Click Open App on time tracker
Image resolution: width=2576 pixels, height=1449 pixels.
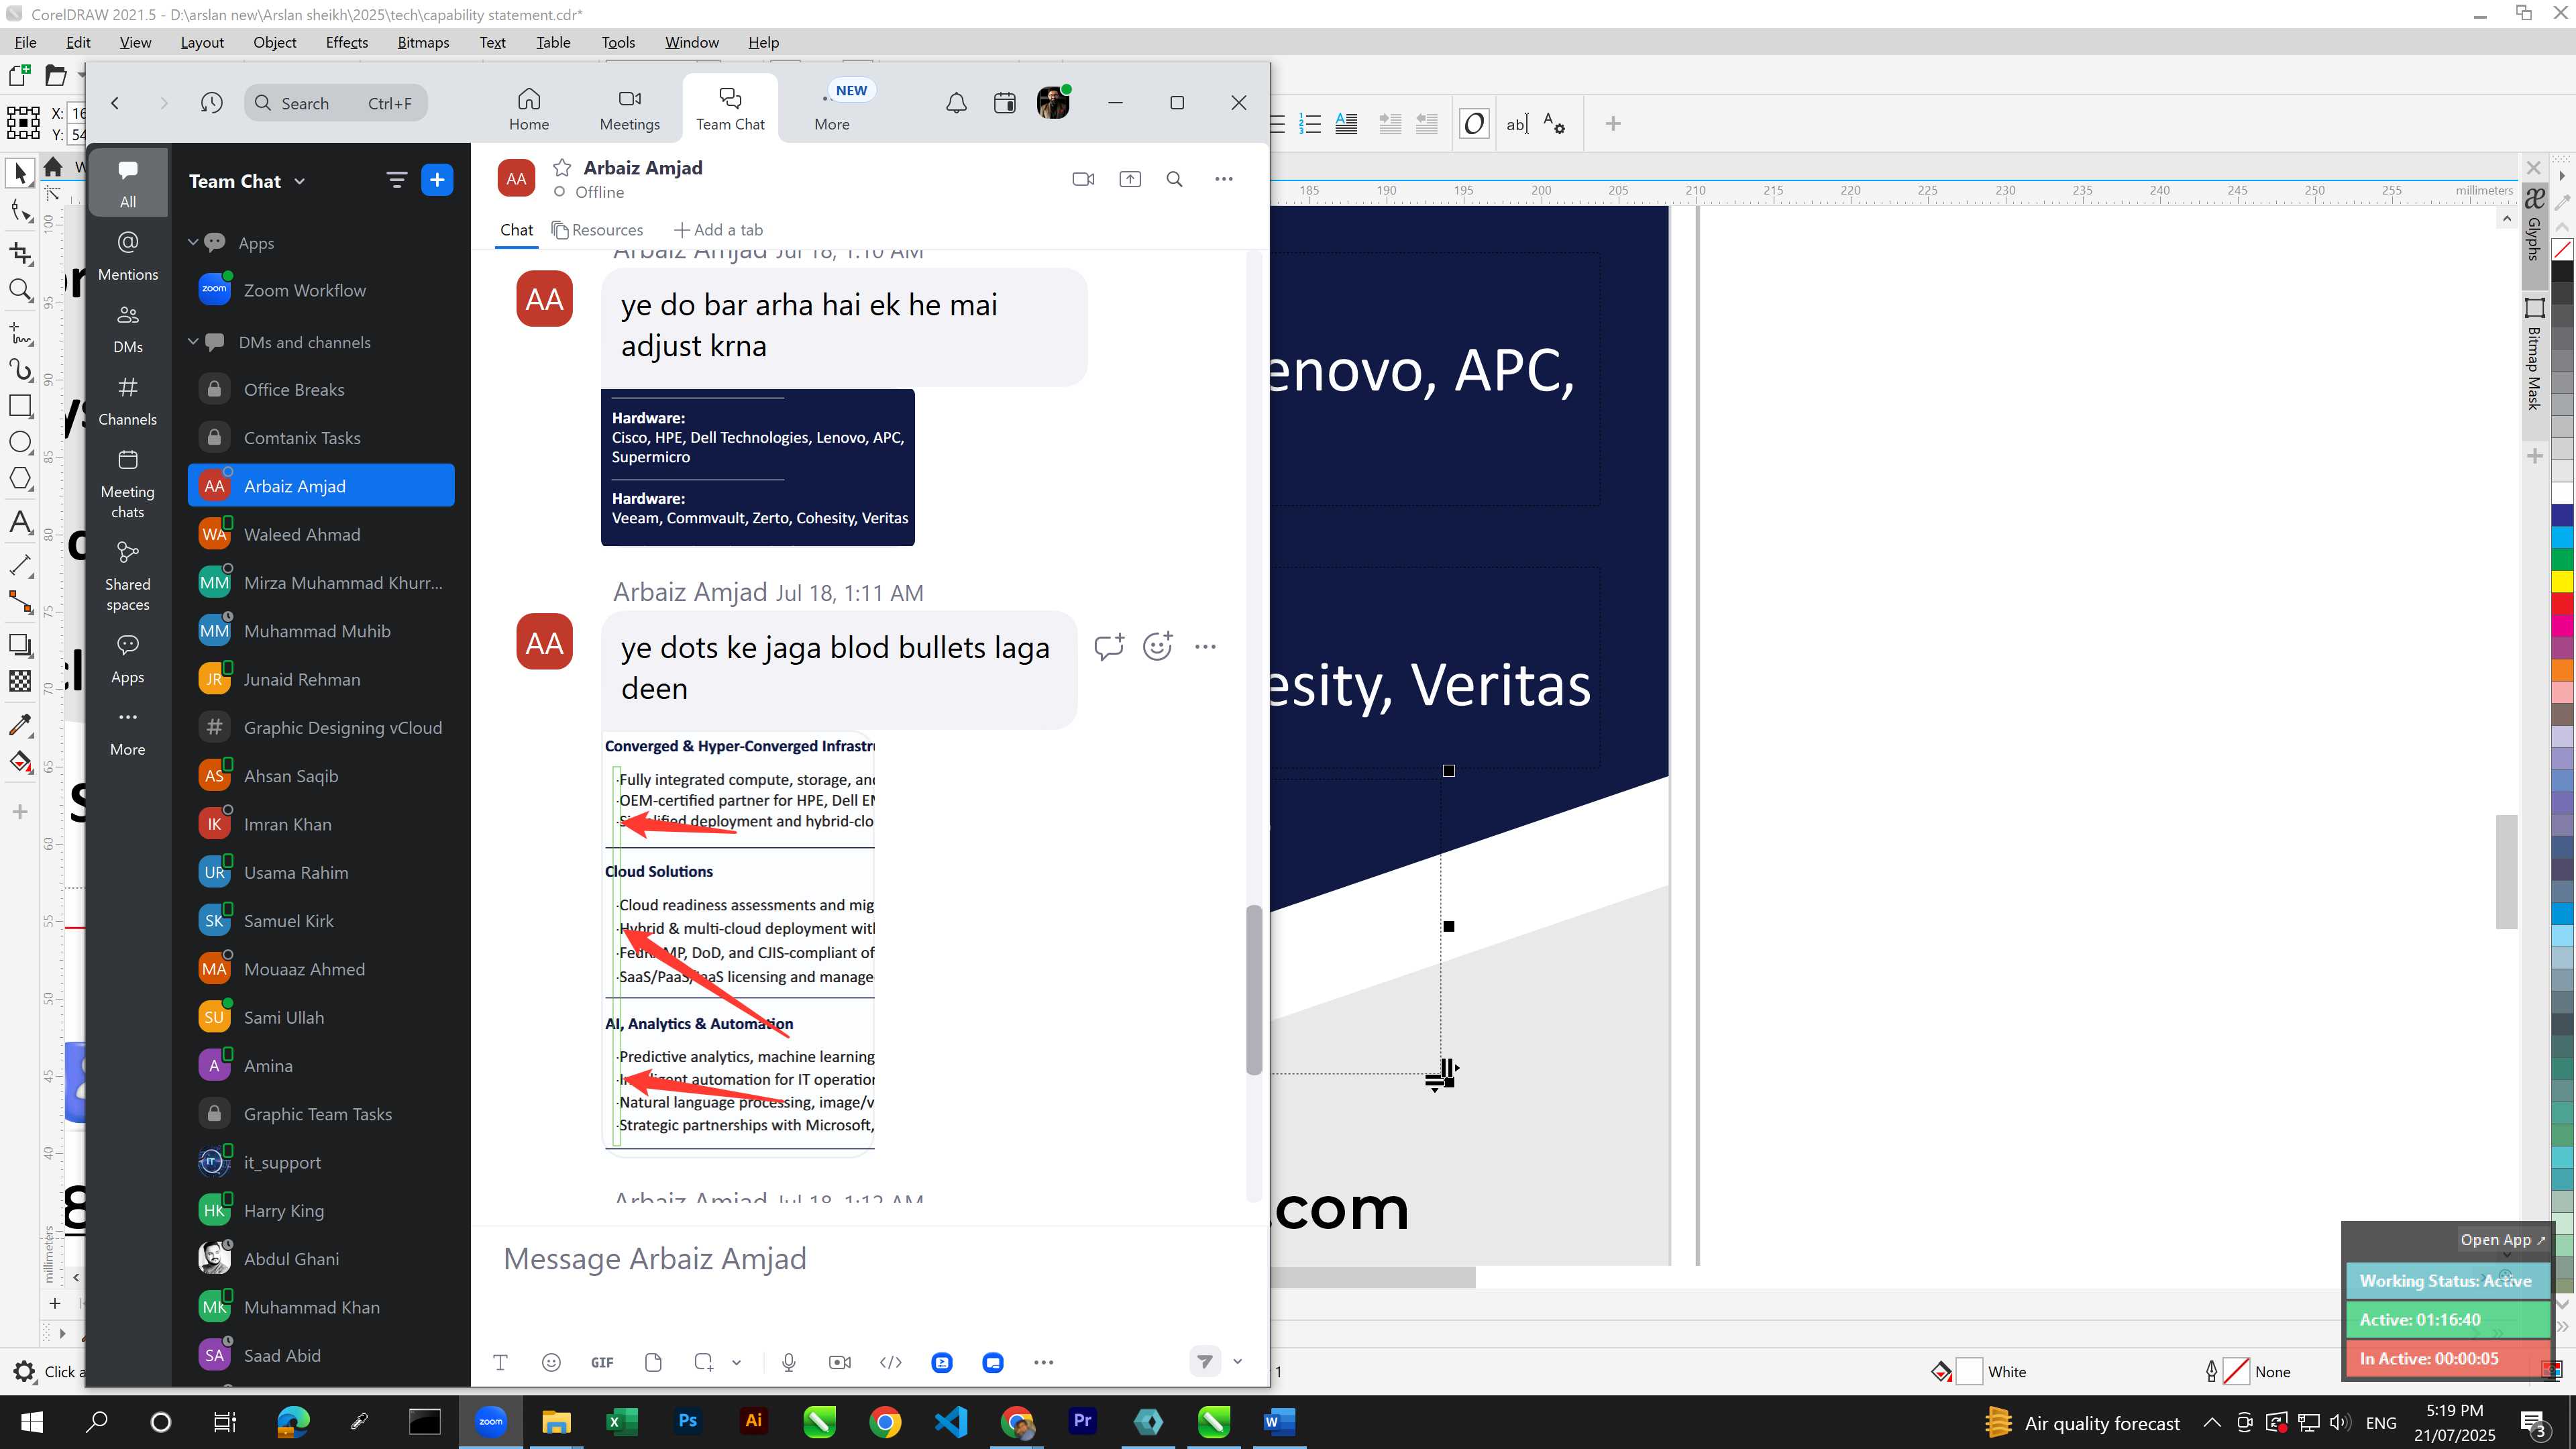[2503, 1239]
